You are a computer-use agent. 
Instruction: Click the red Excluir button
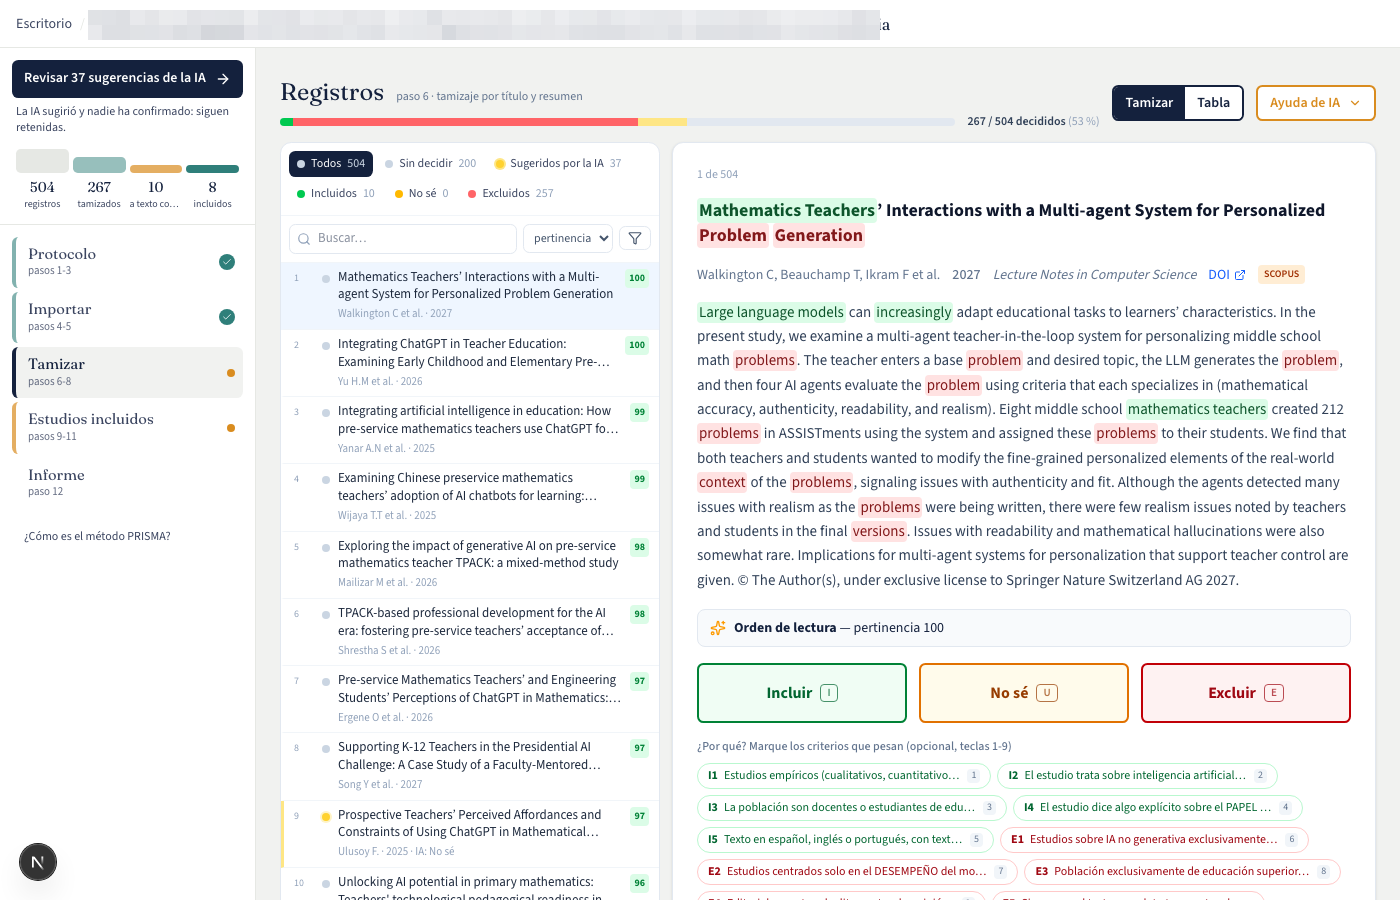[x=1246, y=693]
